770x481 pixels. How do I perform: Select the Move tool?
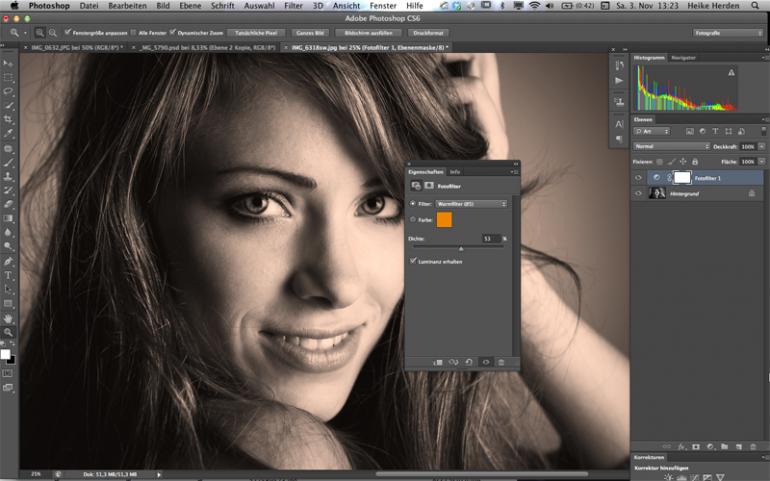tap(8, 63)
